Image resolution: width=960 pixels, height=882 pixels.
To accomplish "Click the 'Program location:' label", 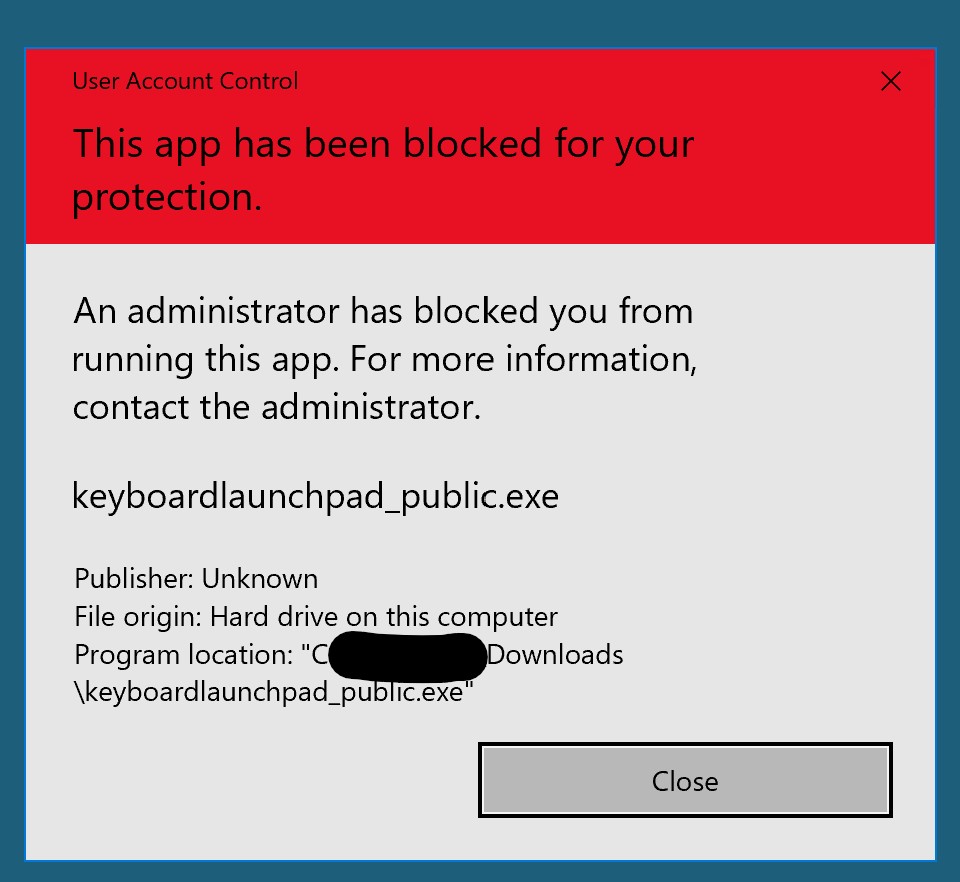I will point(184,655).
